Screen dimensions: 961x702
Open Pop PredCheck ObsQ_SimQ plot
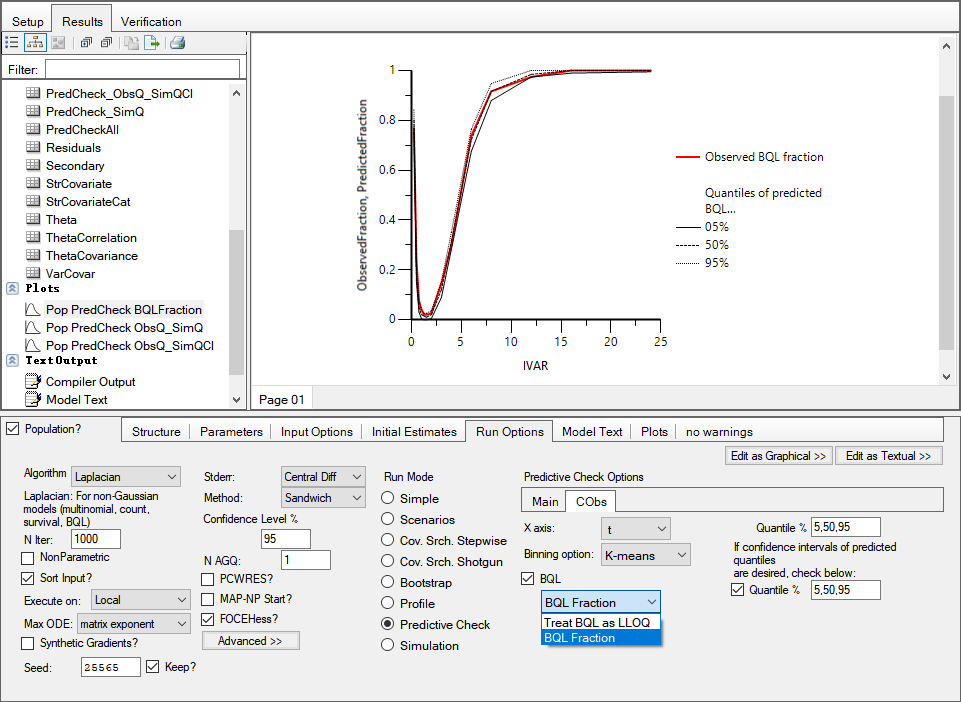coord(124,328)
